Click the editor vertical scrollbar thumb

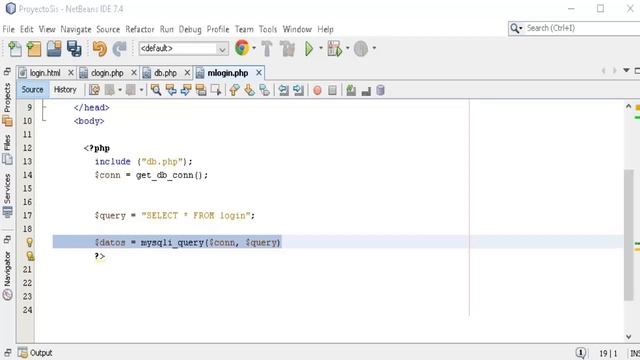click(x=629, y=235)
